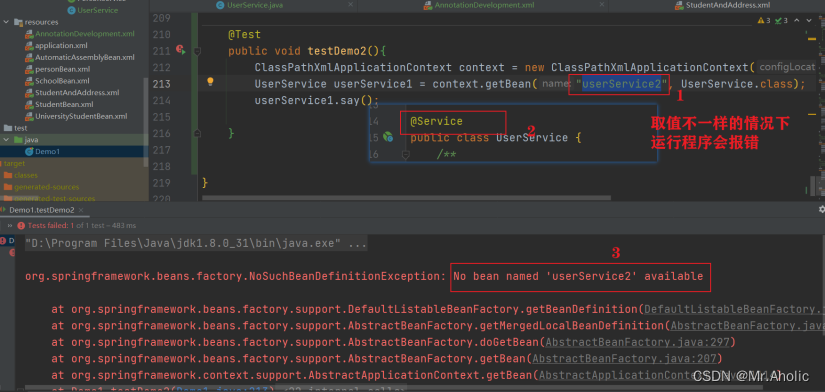Open UniversityStudentBean.xml in the project tree
The width and height of the screenshot is (825, 392).
pos(81,116)
